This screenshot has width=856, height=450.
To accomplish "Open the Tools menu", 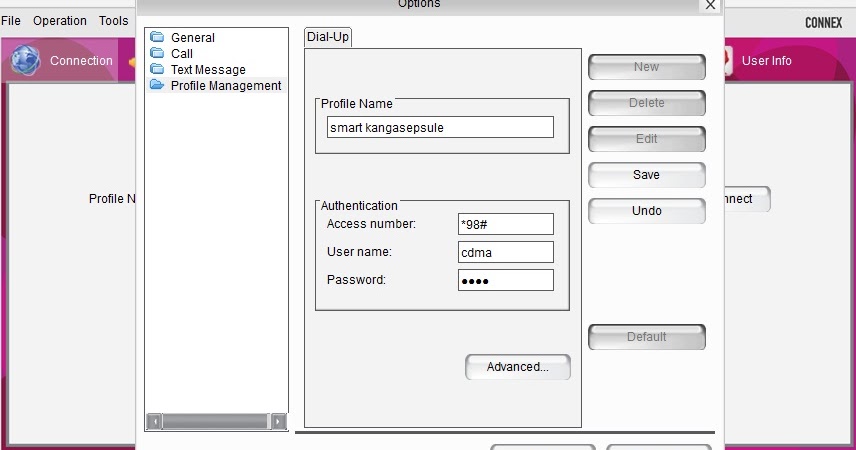I will 114,21.
